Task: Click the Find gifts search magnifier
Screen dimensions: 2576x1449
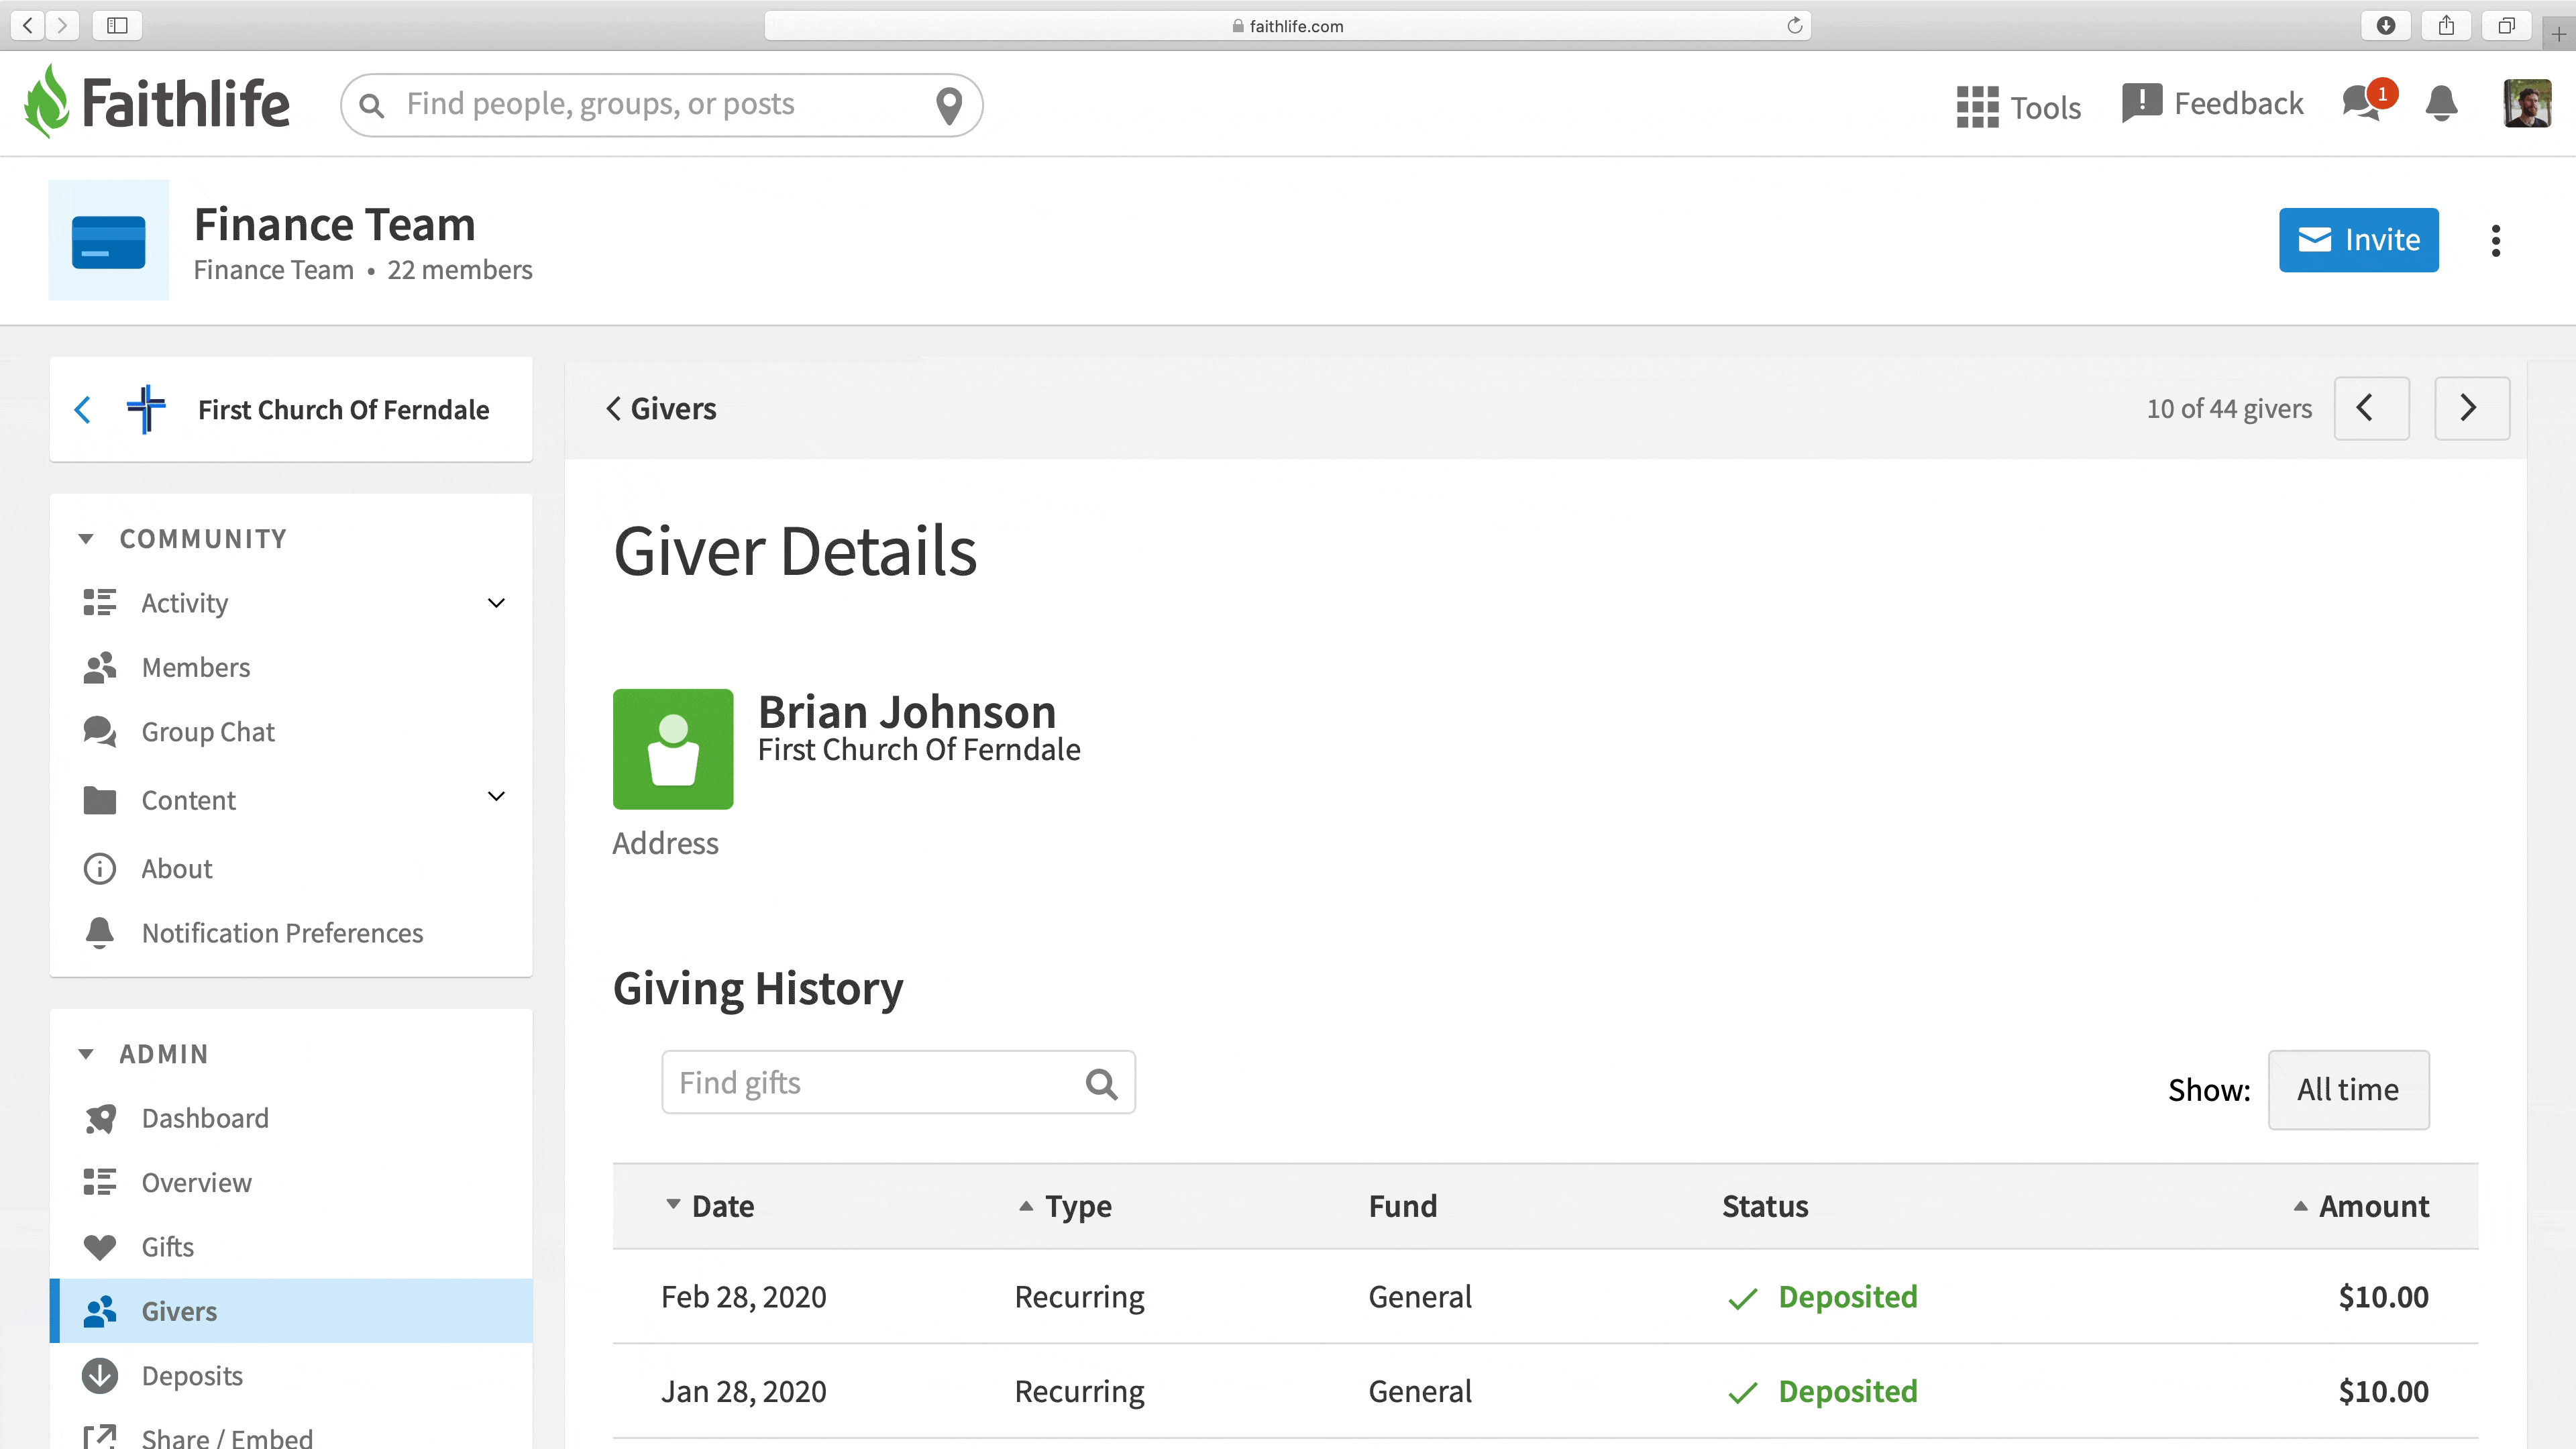Action: (x=1101, y=1083)
